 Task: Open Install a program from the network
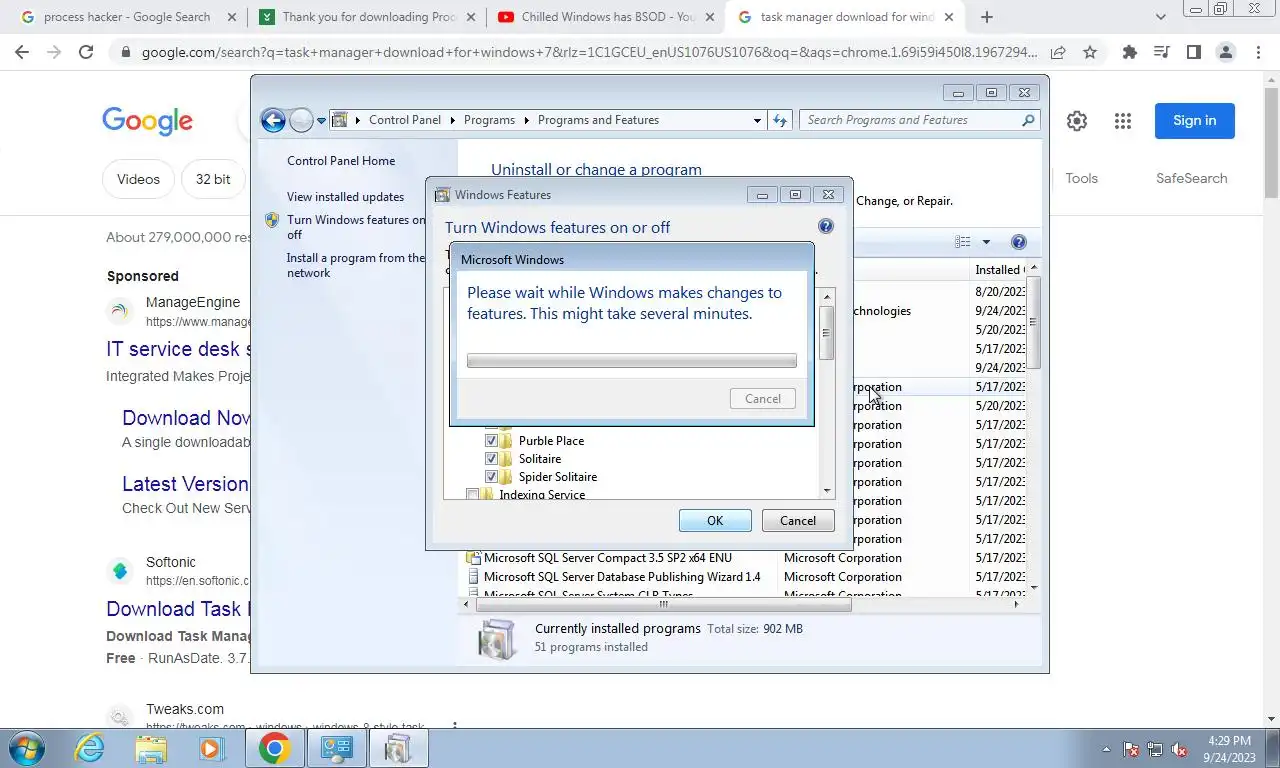(356, 265)
